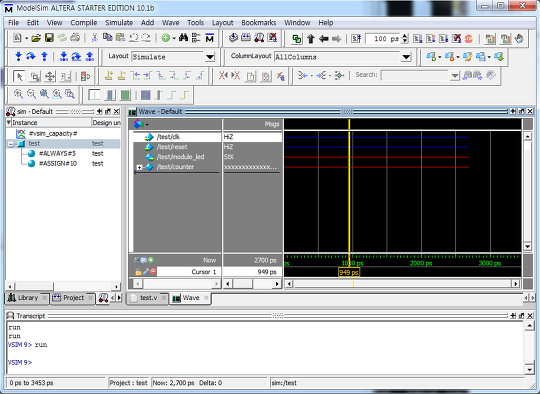Click the Step Into blue down arrow
540x394 pixels.
coord(18,56)
